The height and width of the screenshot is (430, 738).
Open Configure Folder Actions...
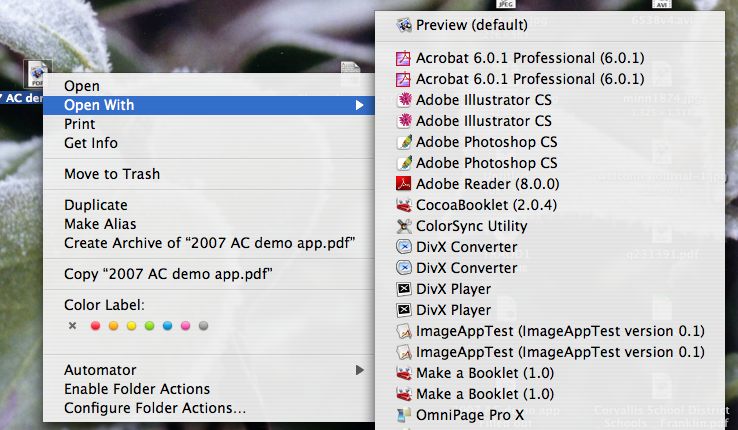click(209, 408)
